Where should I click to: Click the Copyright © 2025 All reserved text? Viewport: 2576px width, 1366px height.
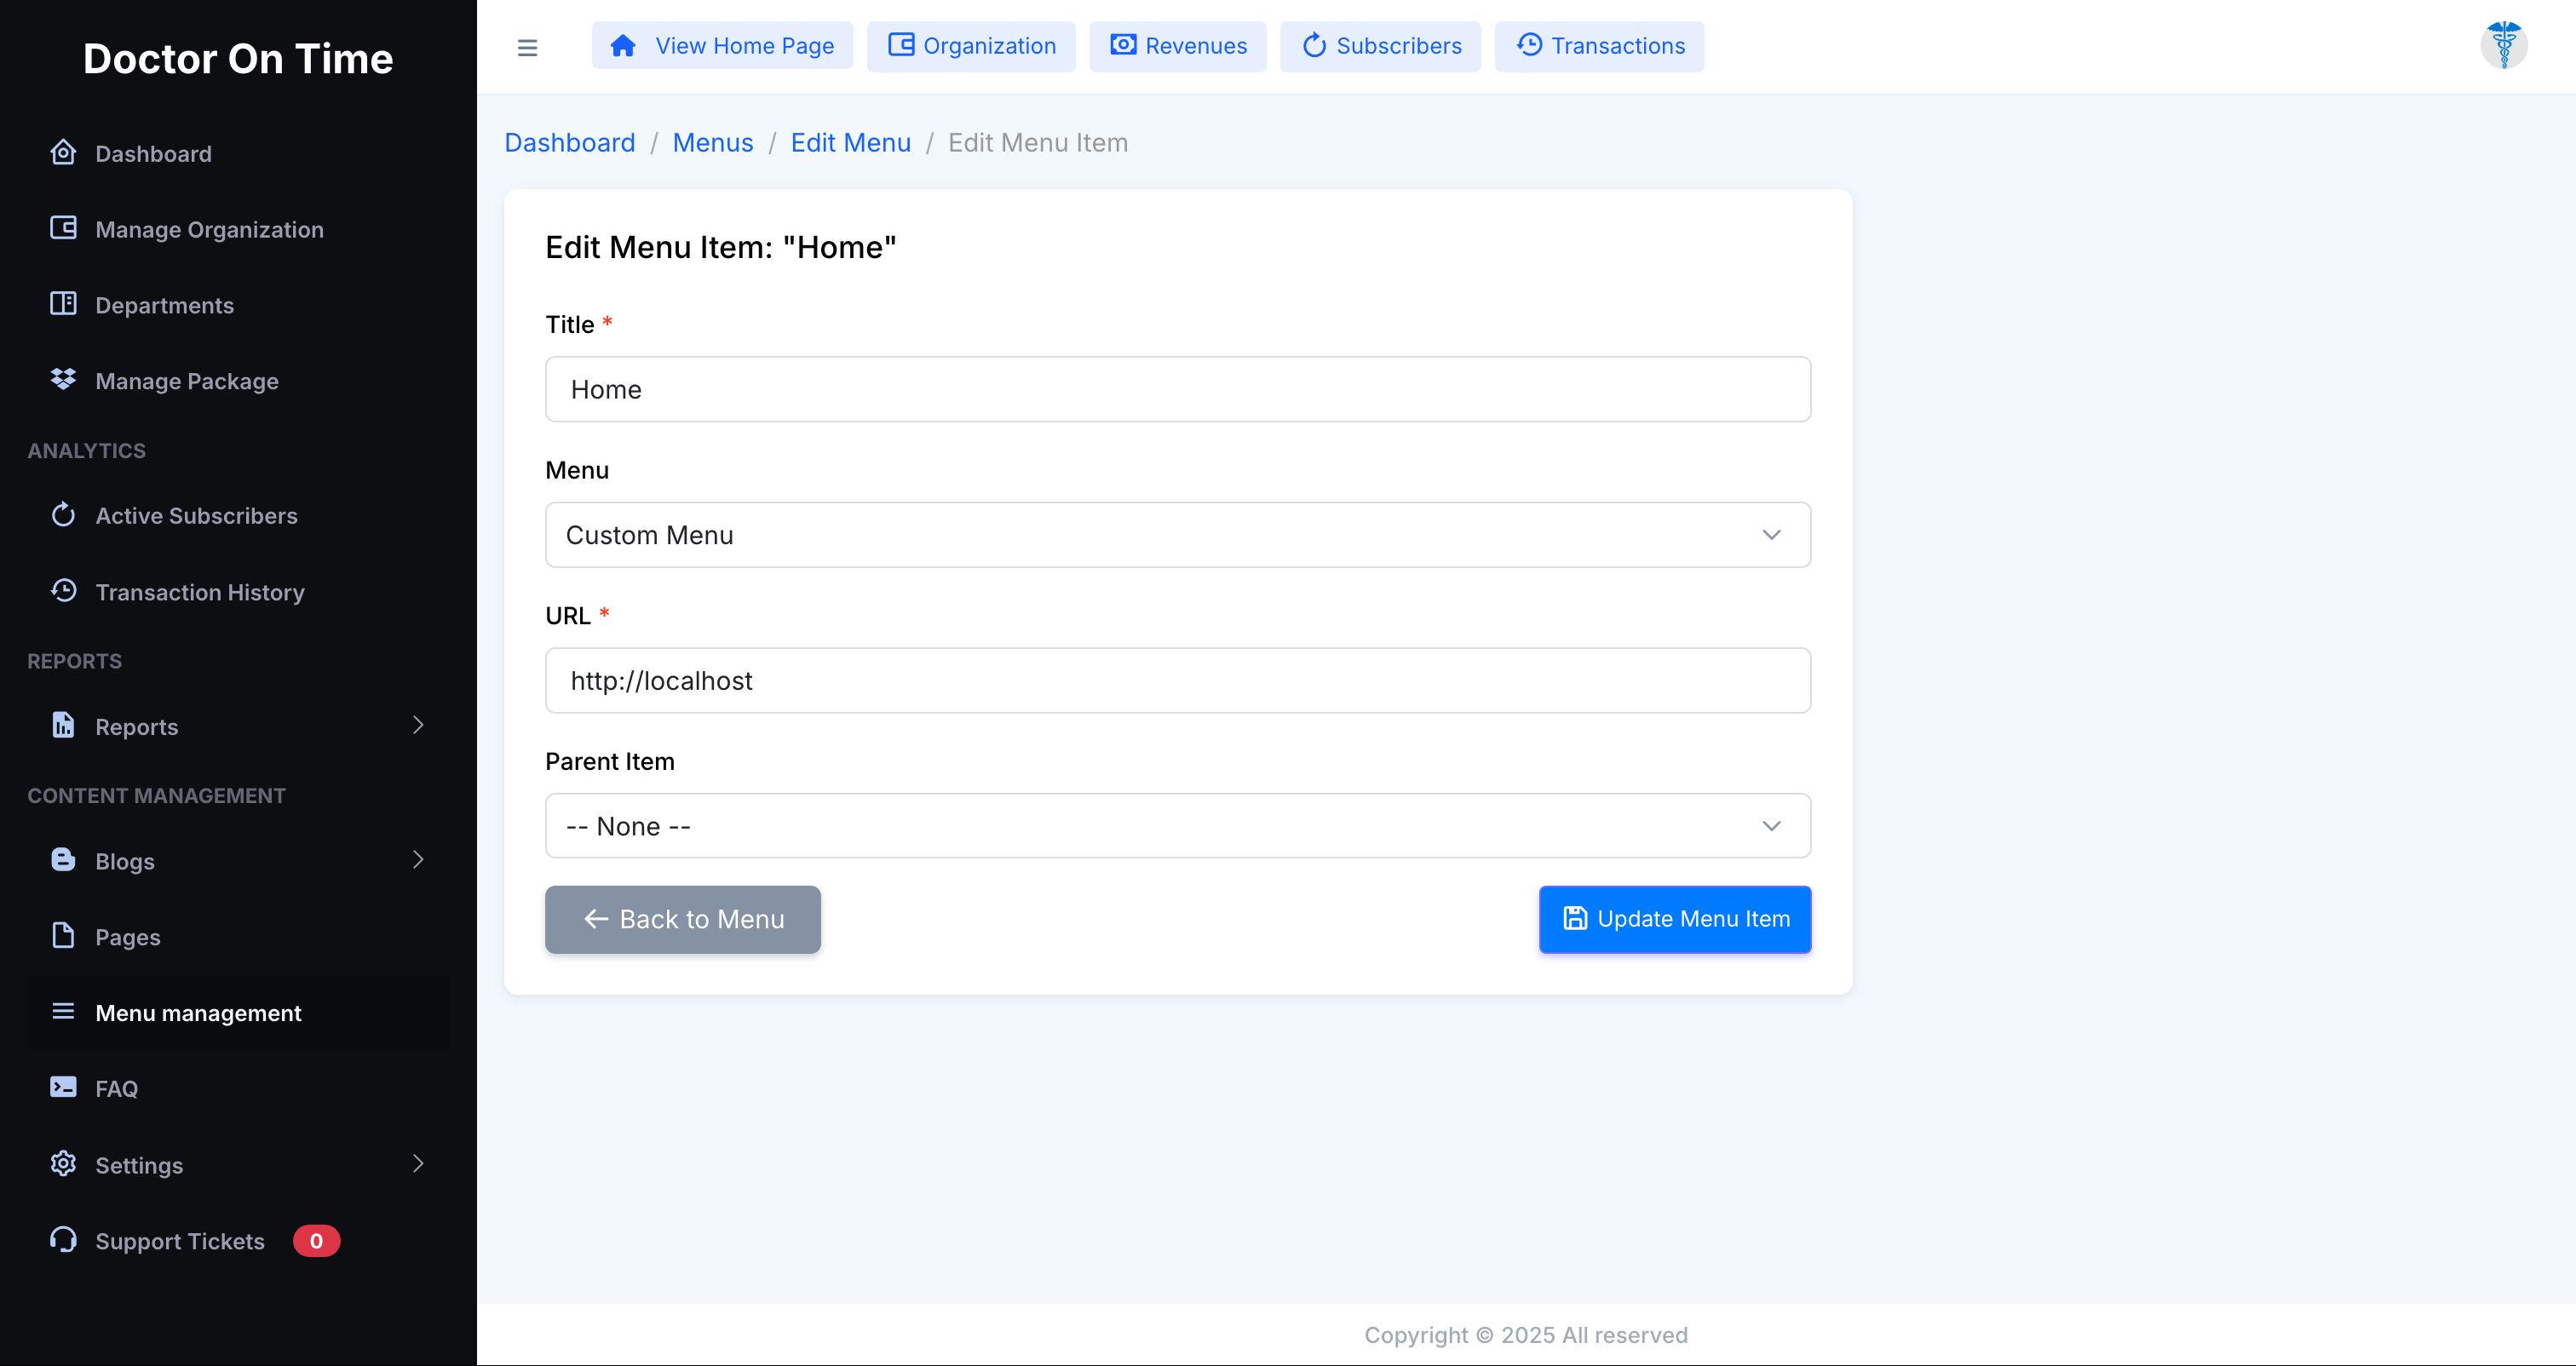(1526, 1335)
